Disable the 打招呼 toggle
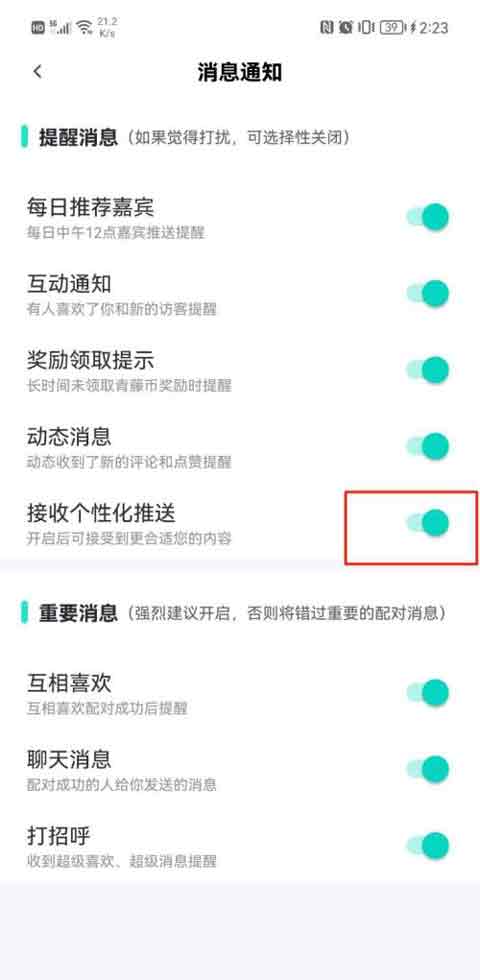The width and height of the screenshot is (480, 980). click(x=428, y=846)
